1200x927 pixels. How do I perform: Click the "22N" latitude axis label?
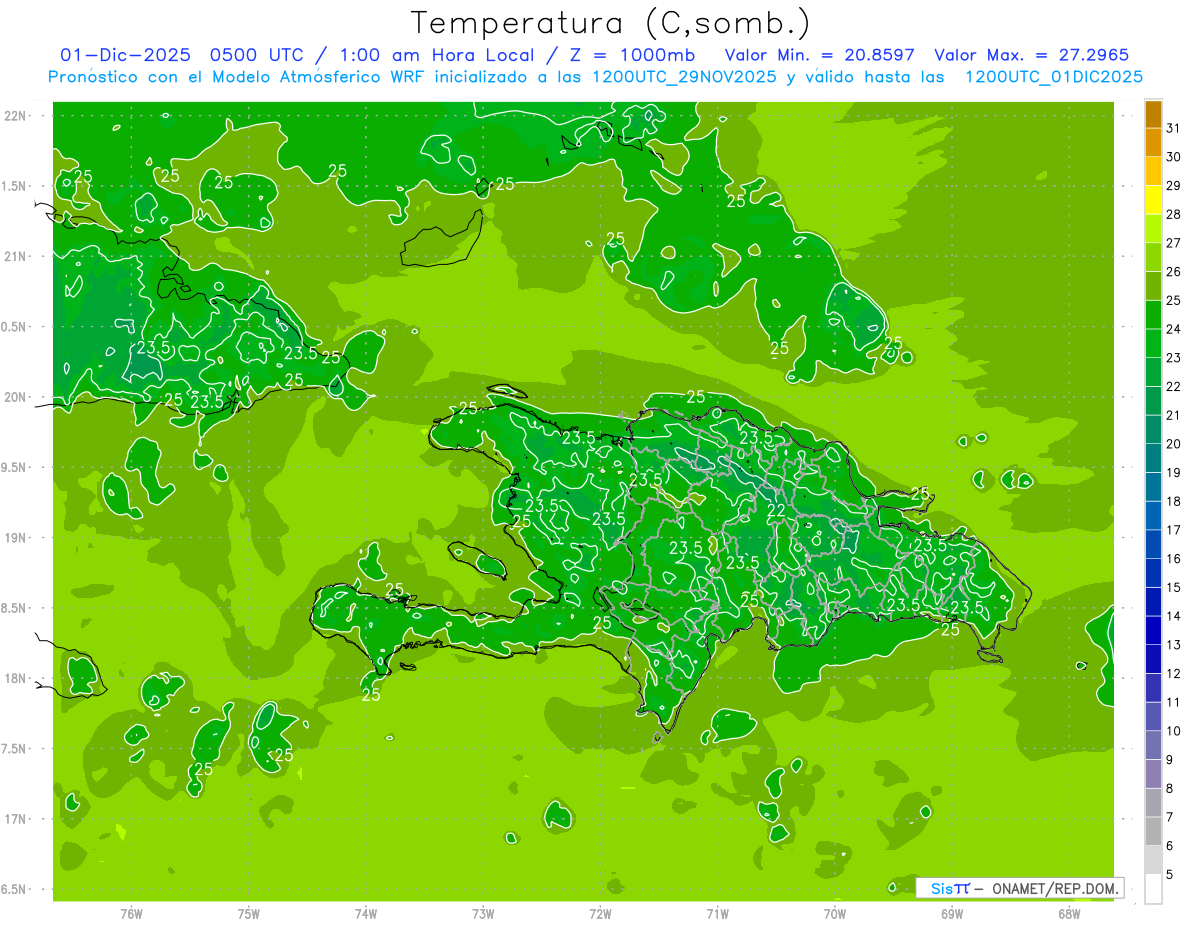[15, 115]
